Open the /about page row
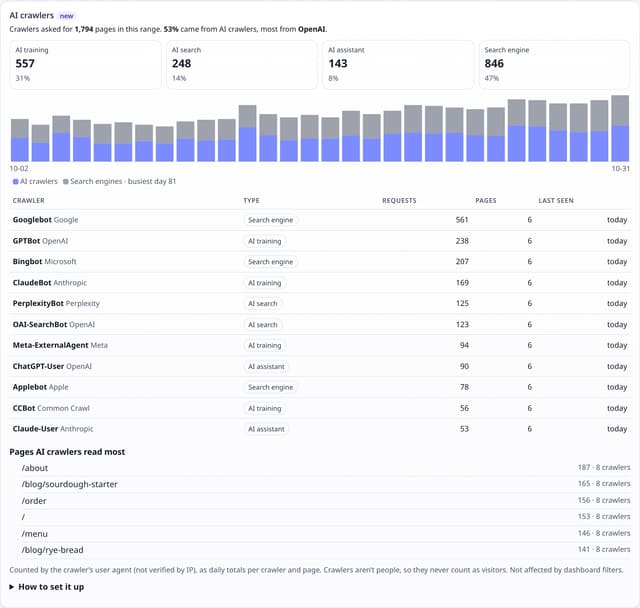 [x=320, y=468]
